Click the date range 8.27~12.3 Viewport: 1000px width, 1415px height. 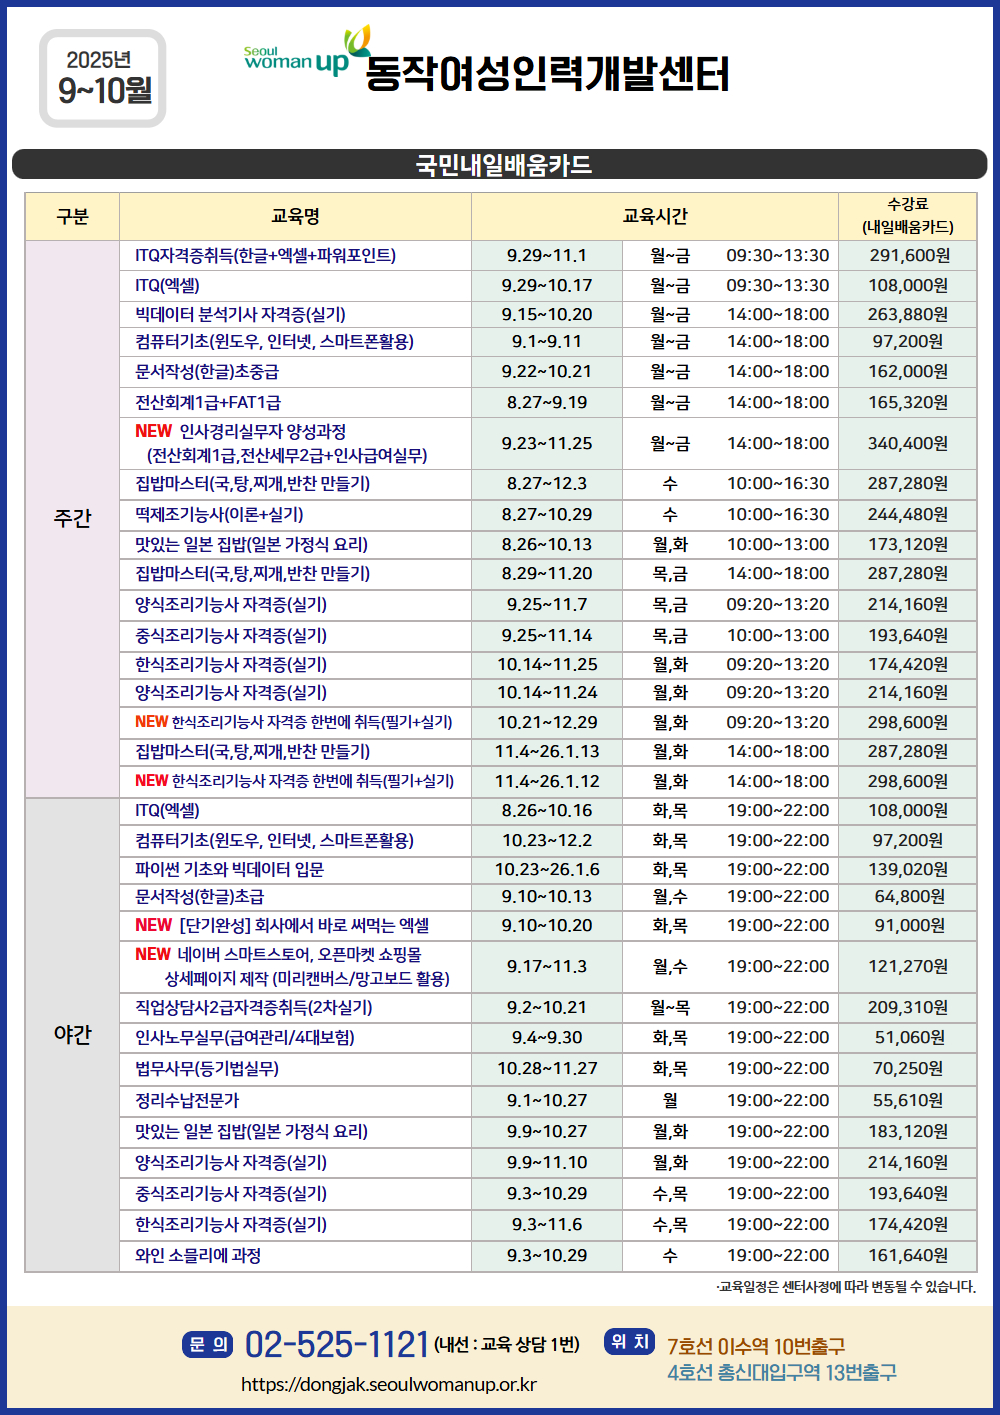(x=547, y=484)
